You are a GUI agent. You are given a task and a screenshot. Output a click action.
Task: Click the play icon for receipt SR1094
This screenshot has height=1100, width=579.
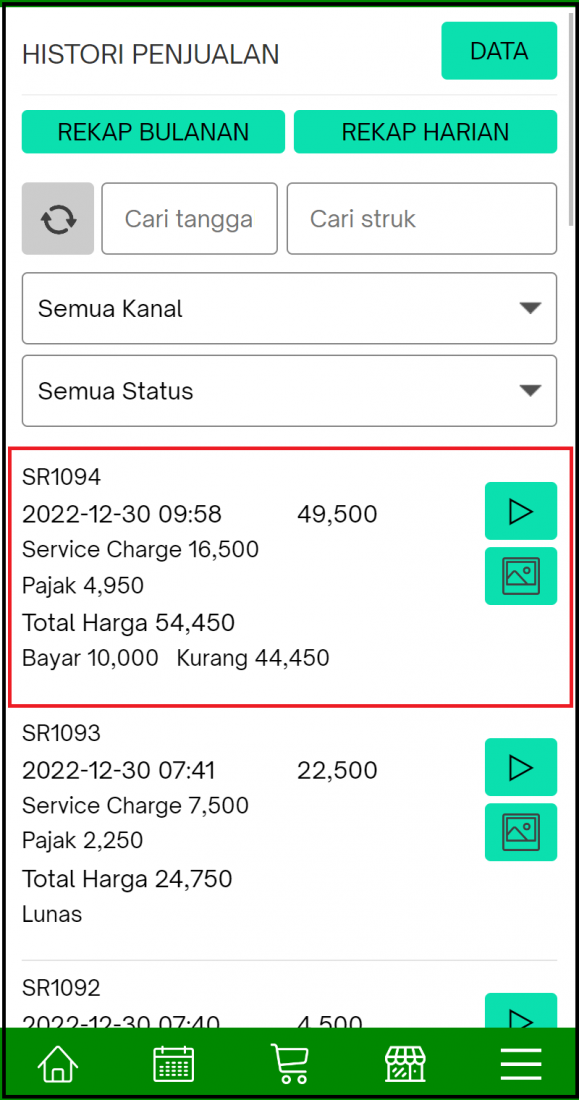(520, 511)
